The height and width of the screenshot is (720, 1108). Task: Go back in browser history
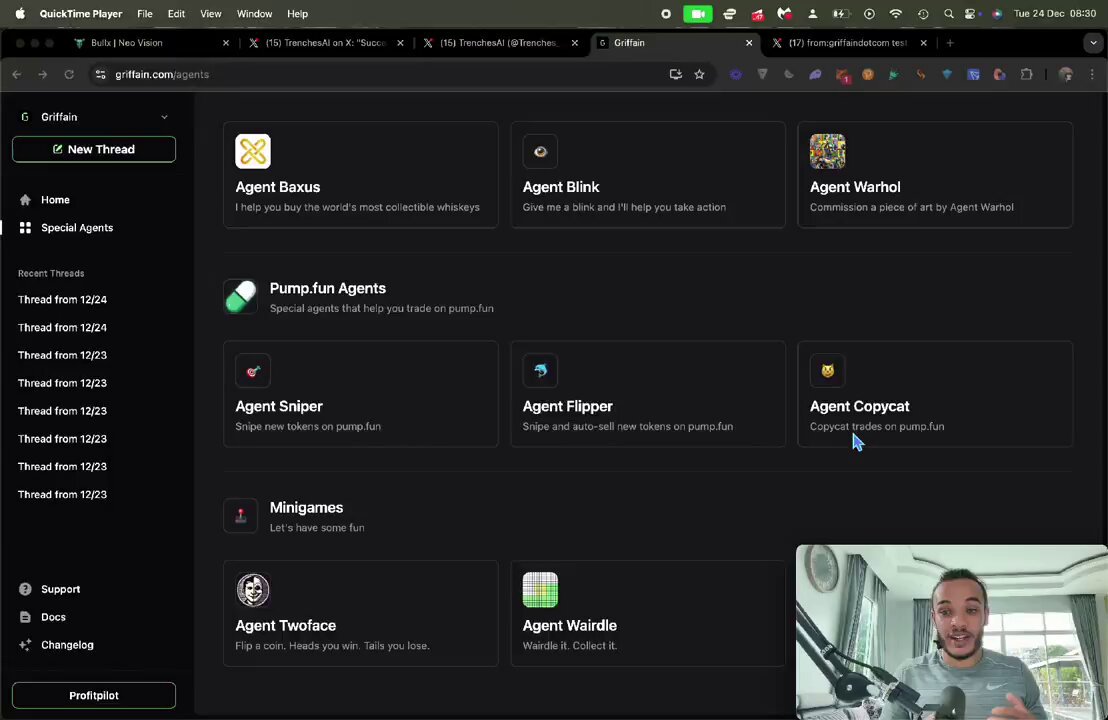(17, 74)
